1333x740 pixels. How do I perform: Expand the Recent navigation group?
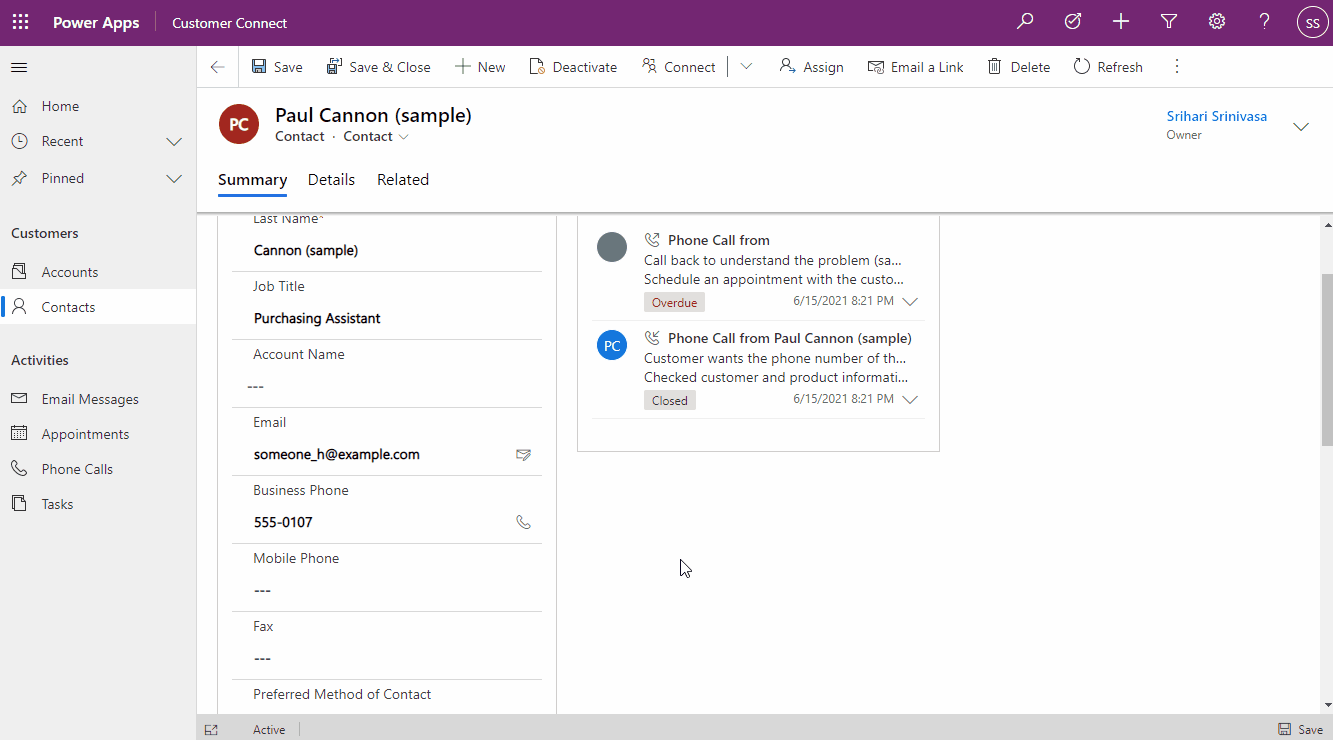point(174,142)
